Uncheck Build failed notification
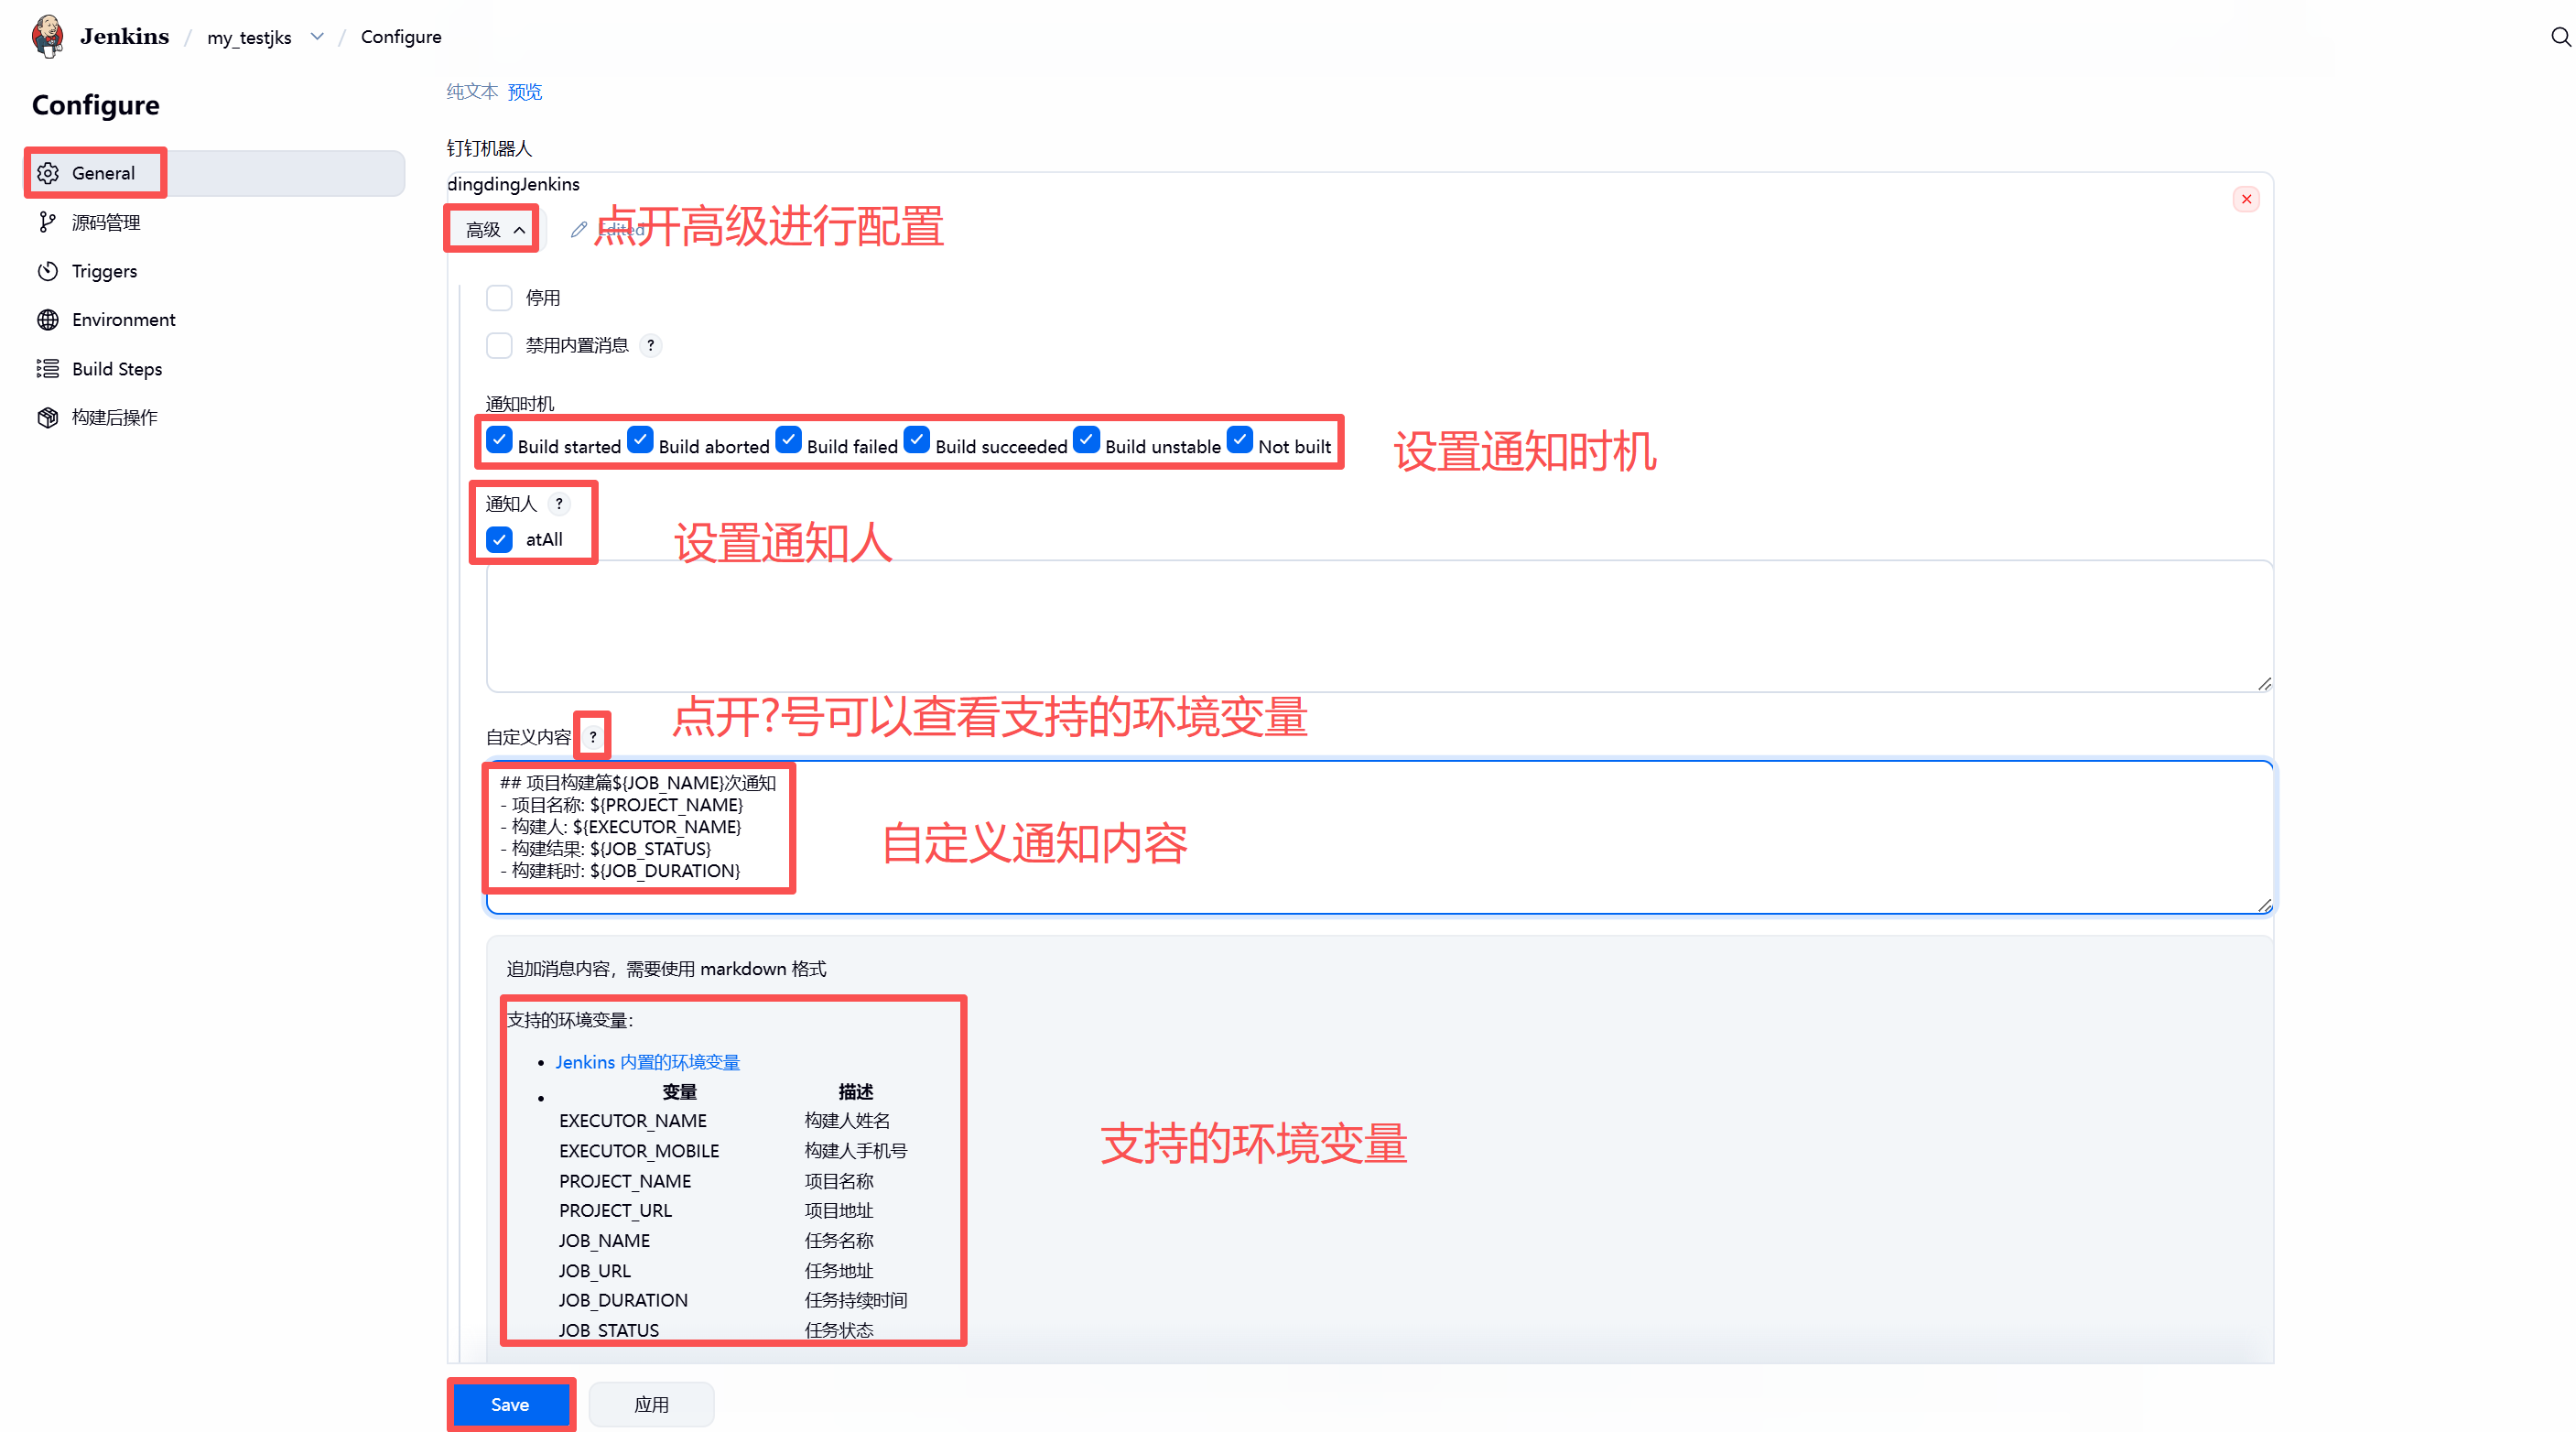 click(788, 440)
